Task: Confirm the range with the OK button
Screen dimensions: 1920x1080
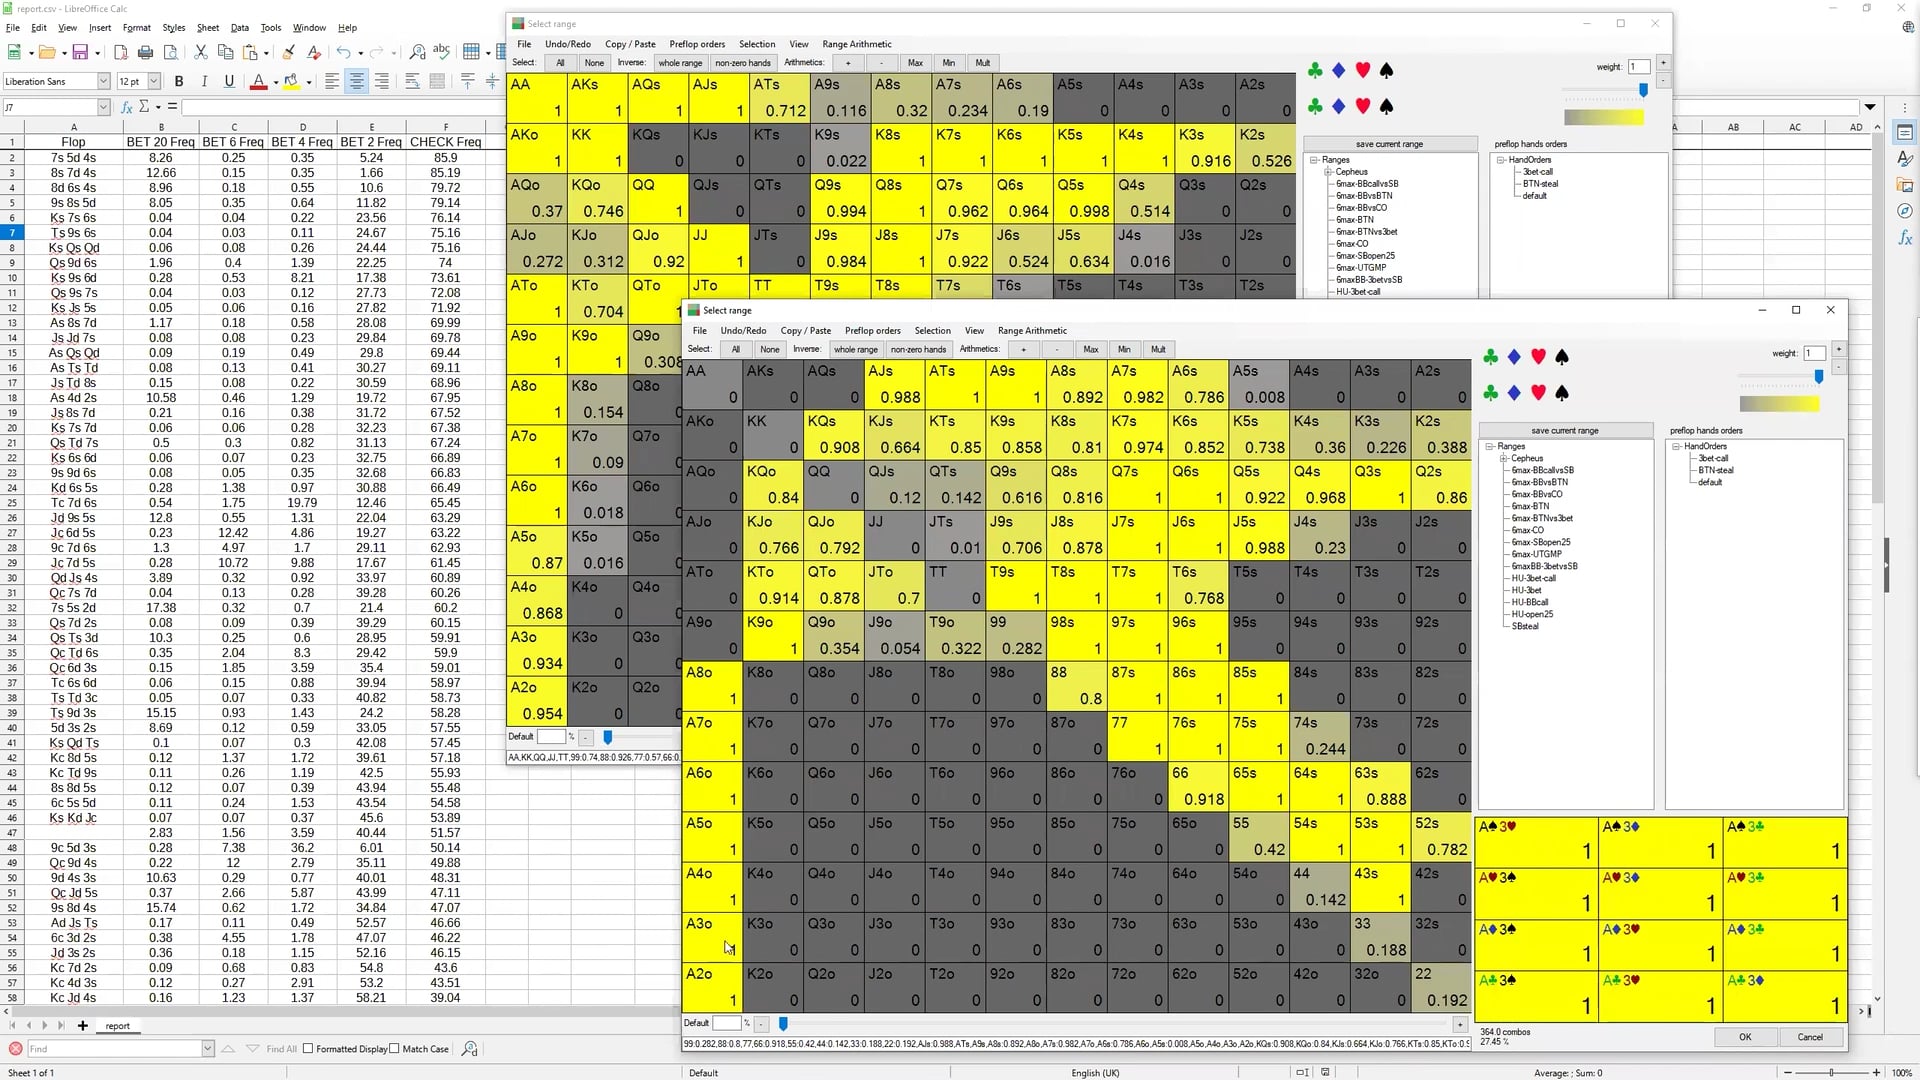Action: 1744,1037
